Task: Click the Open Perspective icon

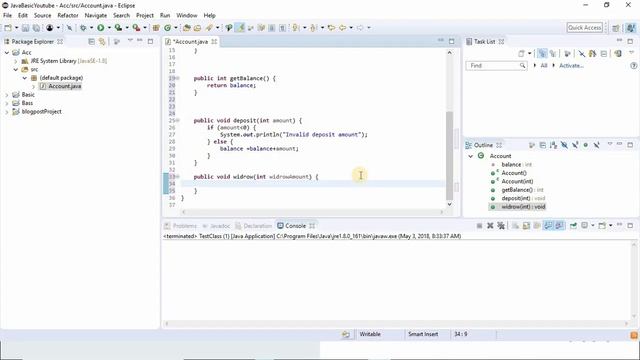Action: [x=616, y=28]
